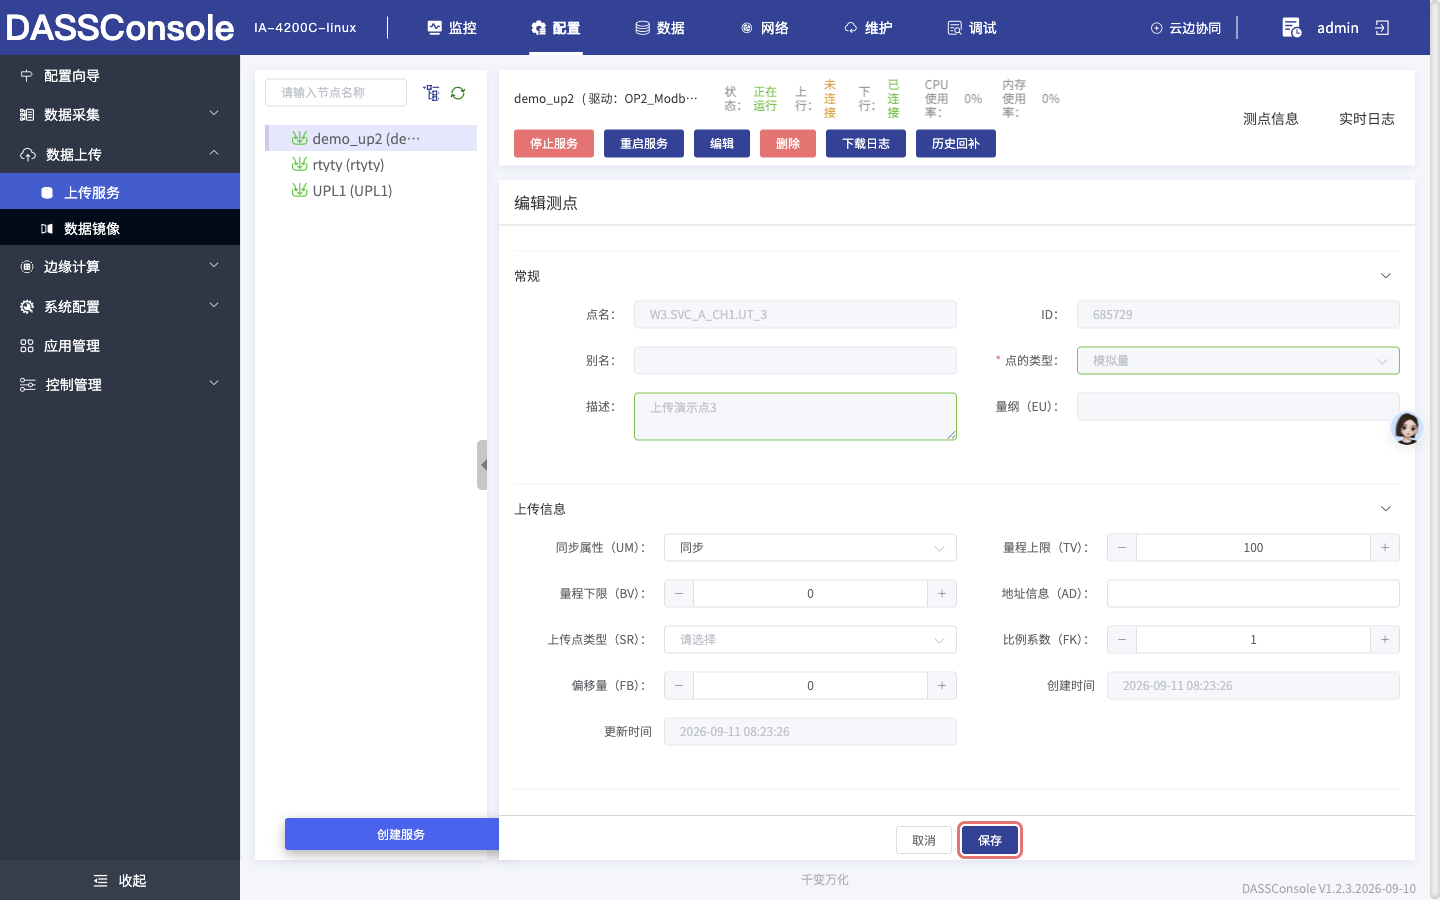
Task: Click 取消 to cancel editing
Action: tap(924, 841)
